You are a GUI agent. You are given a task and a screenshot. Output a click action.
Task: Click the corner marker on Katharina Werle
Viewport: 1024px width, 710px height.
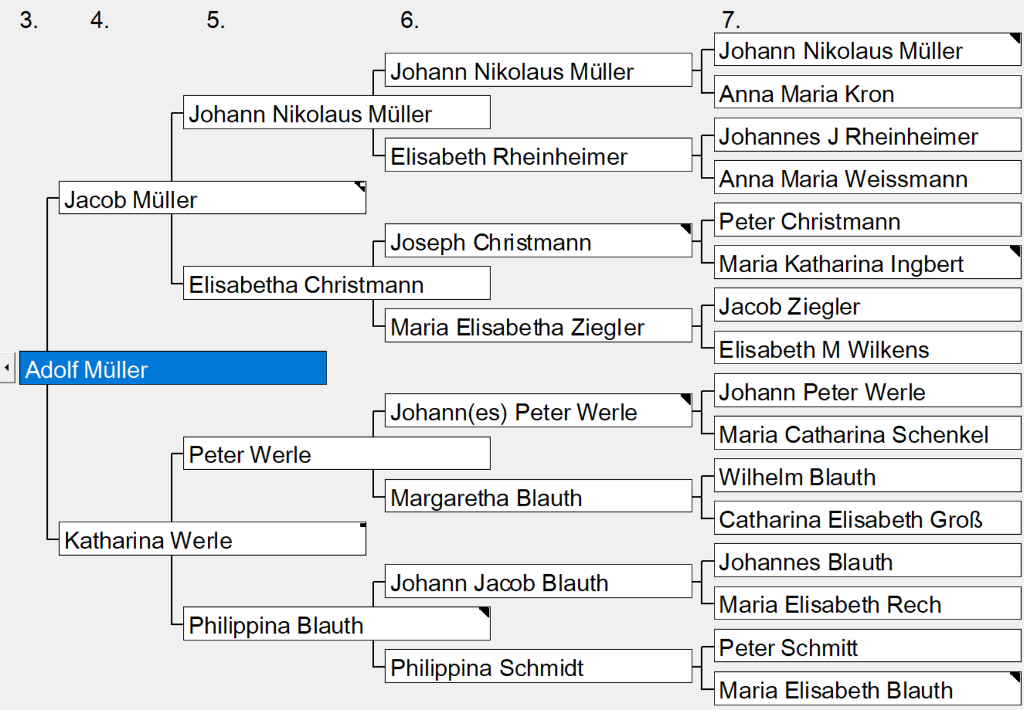click(362, 524)
